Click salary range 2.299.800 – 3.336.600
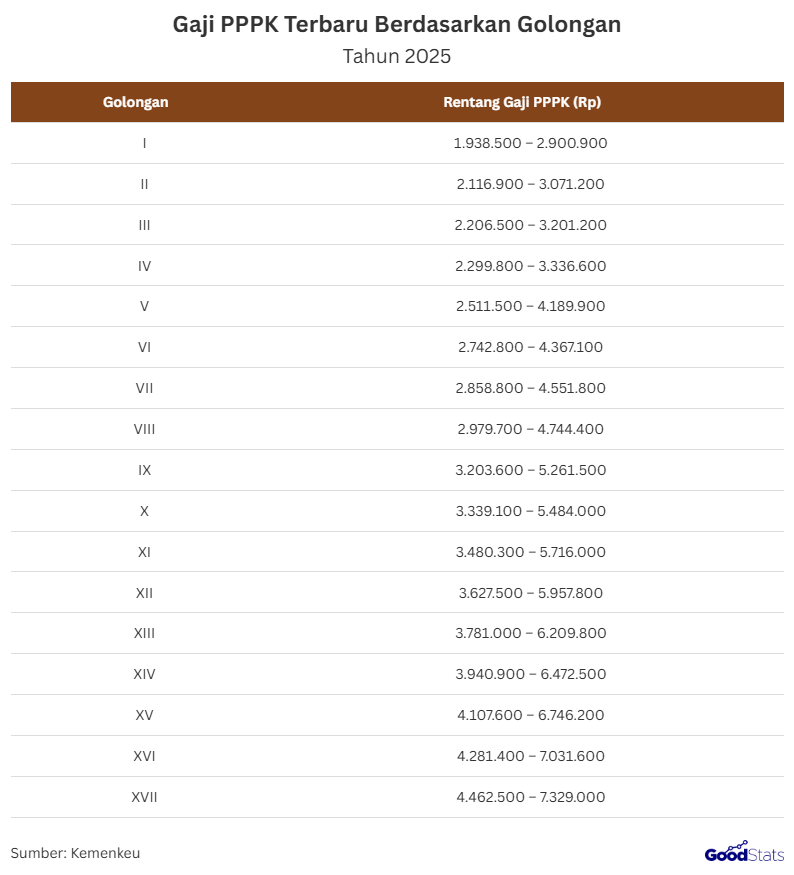 point(530,266)
